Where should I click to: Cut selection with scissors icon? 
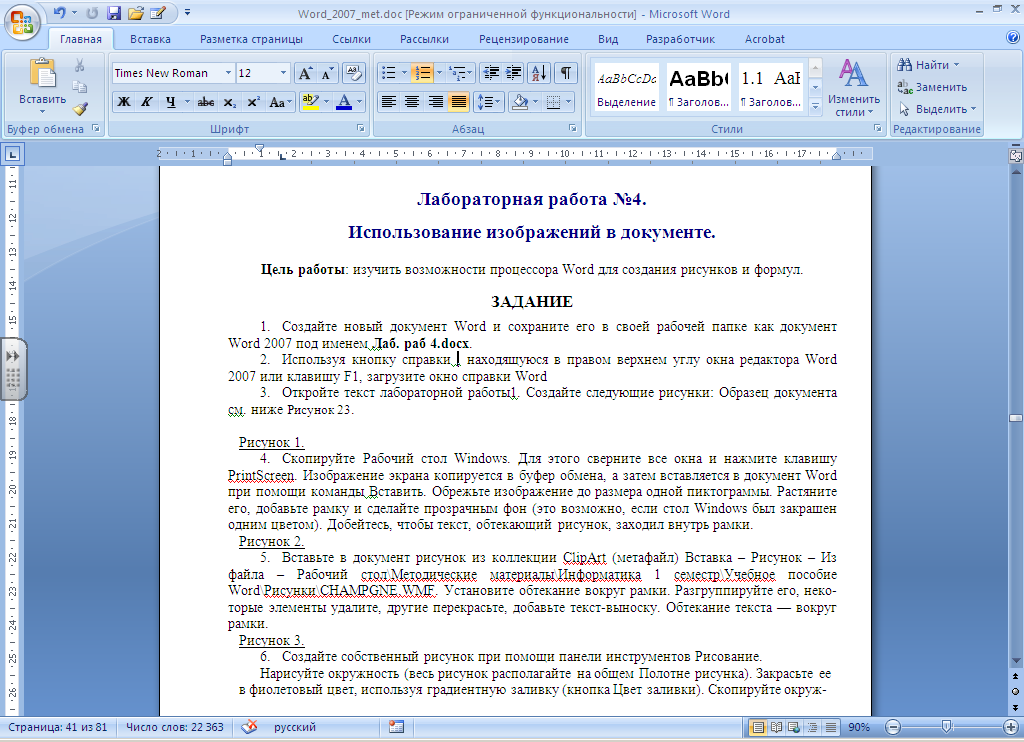pos(80,65)
